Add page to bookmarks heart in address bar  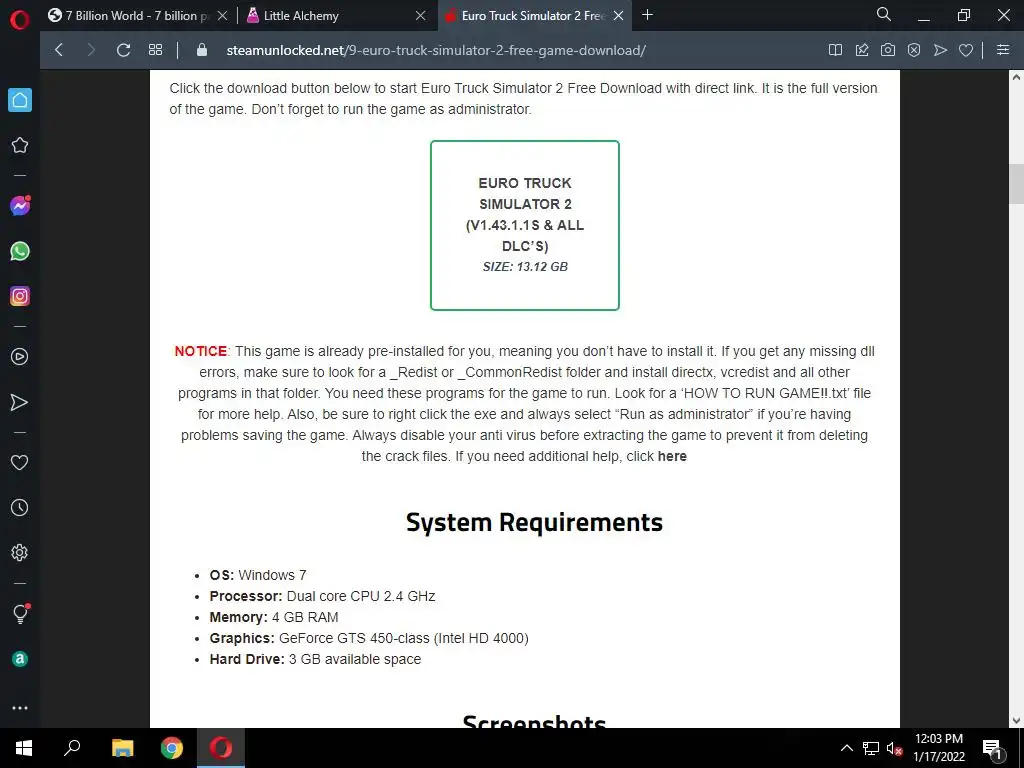point(966,50)
